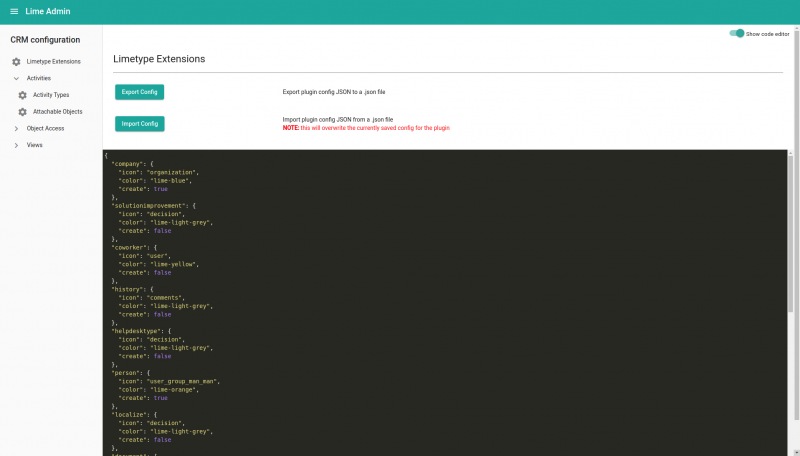Image resolution: width=800 pixels, height=456 pixels.
Task: Click the gear icon beside Attachable Objects
Action: coord(22,112)
